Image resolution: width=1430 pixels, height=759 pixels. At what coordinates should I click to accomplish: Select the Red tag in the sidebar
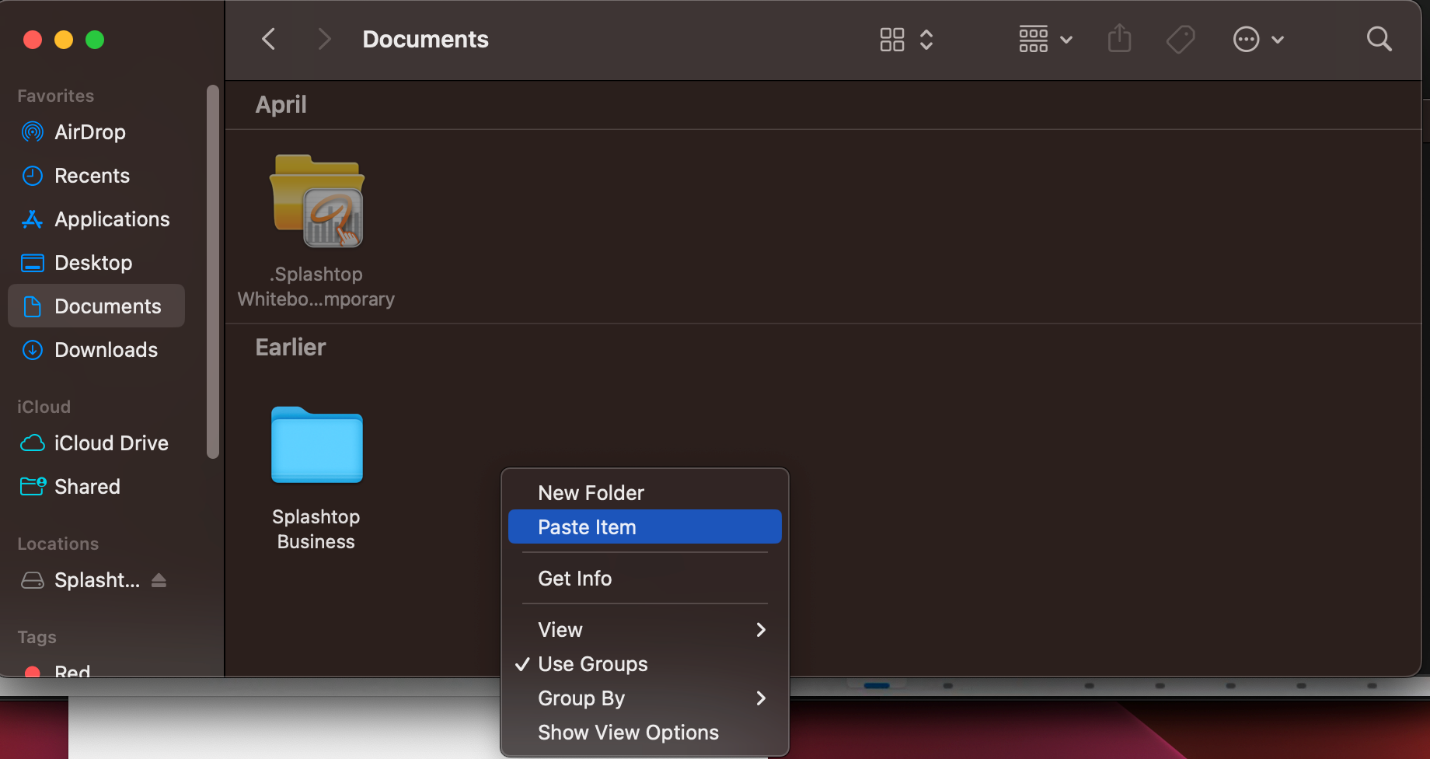pyautogui.click(x=68, y=671)
